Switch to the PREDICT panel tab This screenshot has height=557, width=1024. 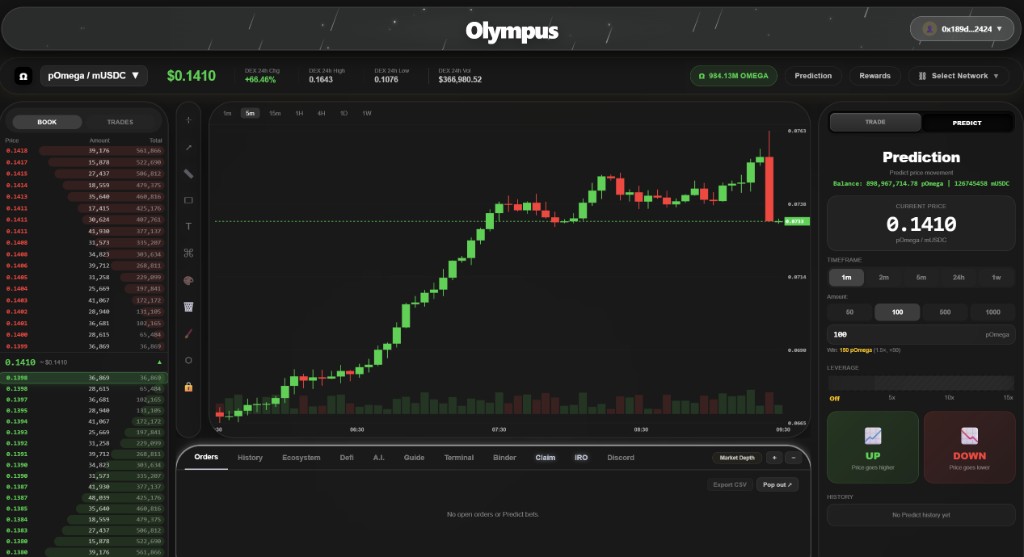tap(967, 123)
